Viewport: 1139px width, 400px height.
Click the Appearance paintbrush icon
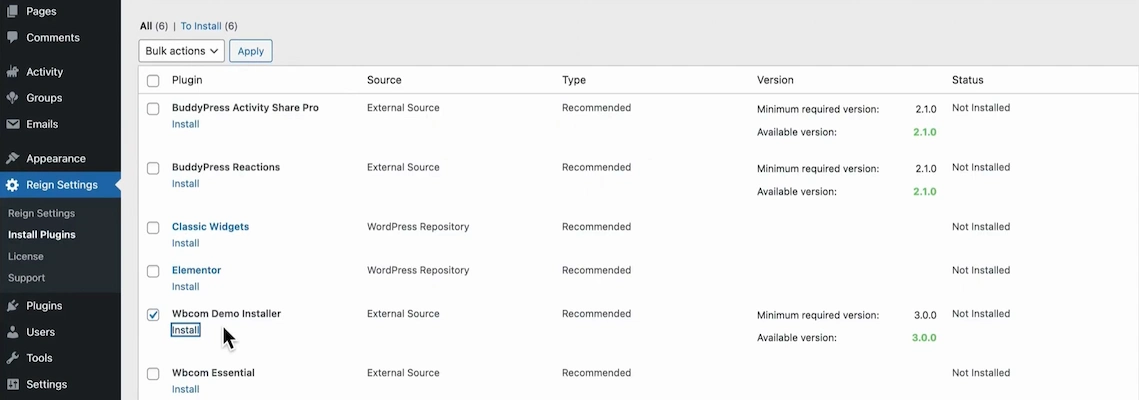12,158
